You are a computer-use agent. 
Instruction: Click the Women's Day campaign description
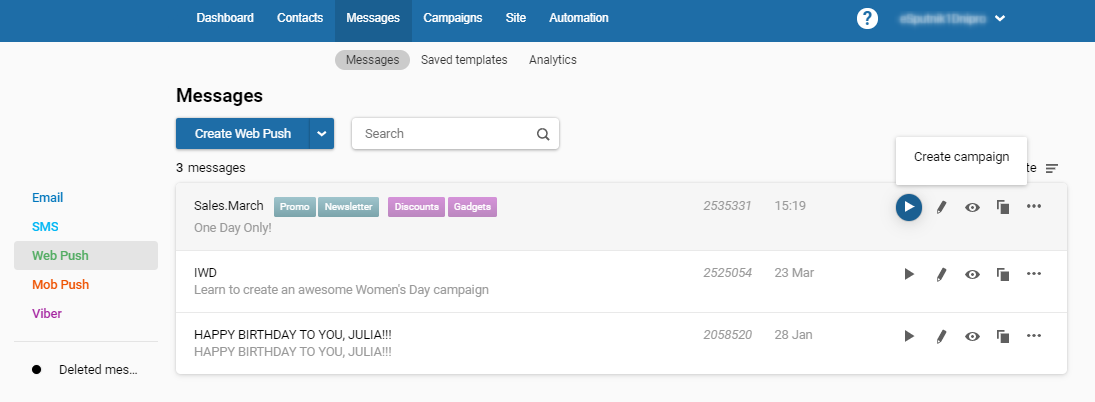click(x=341, y=290)
